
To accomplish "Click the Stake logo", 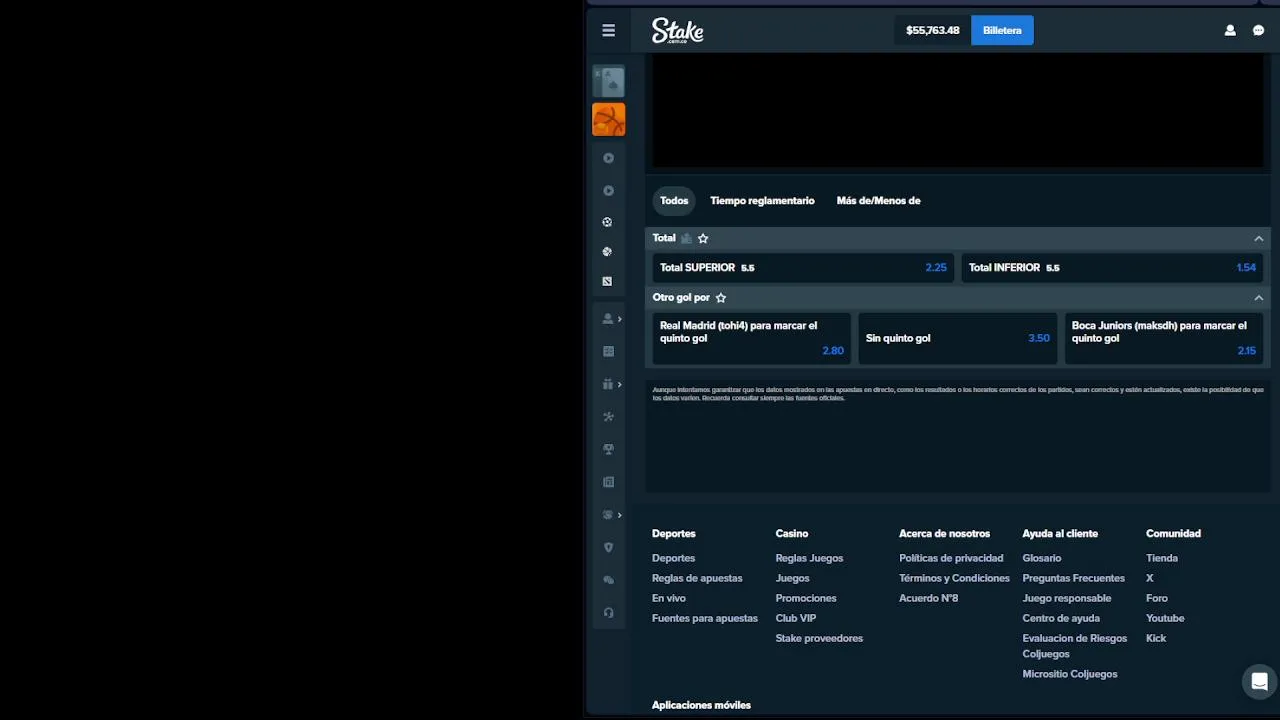I will (678, 30).
